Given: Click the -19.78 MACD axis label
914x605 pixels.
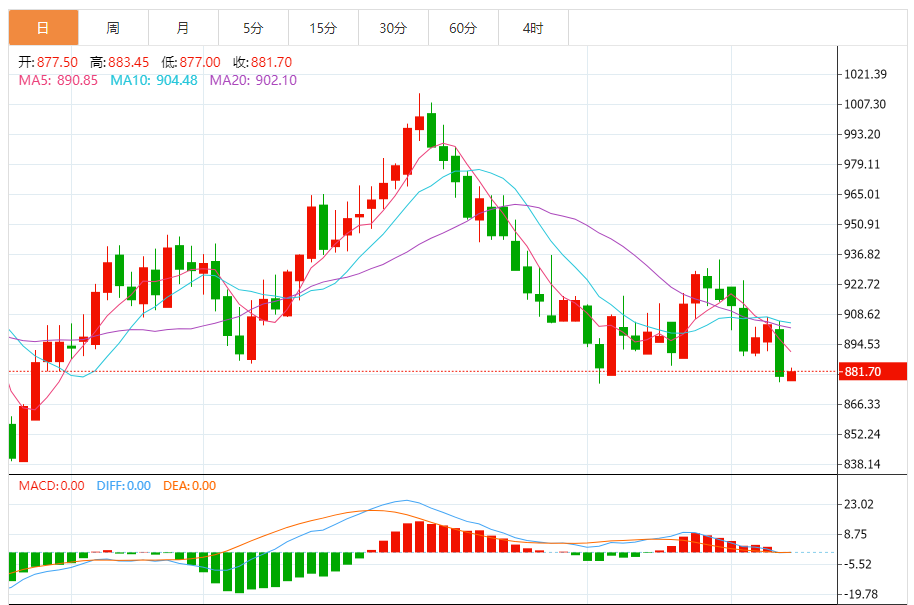Looking at the screenshot, I should (860, 594).
